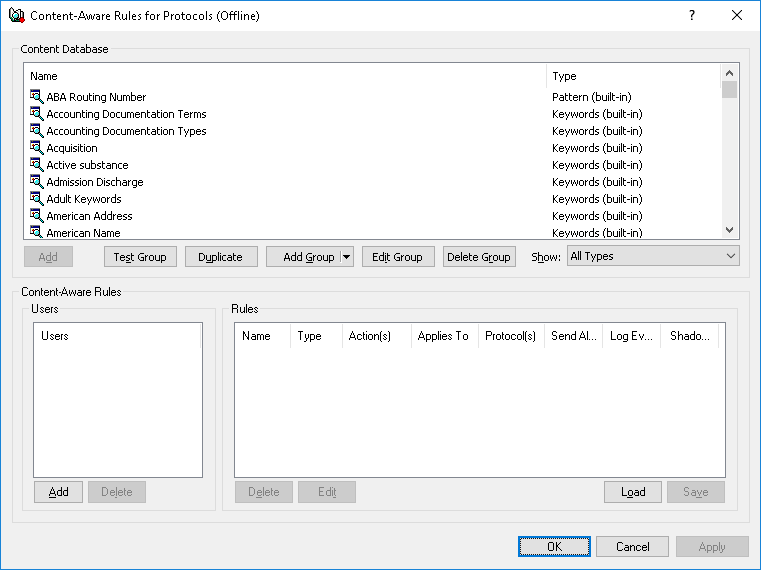
Task: Select the Accounting Documentation Terms icon
Action: (x=37, y=114)
